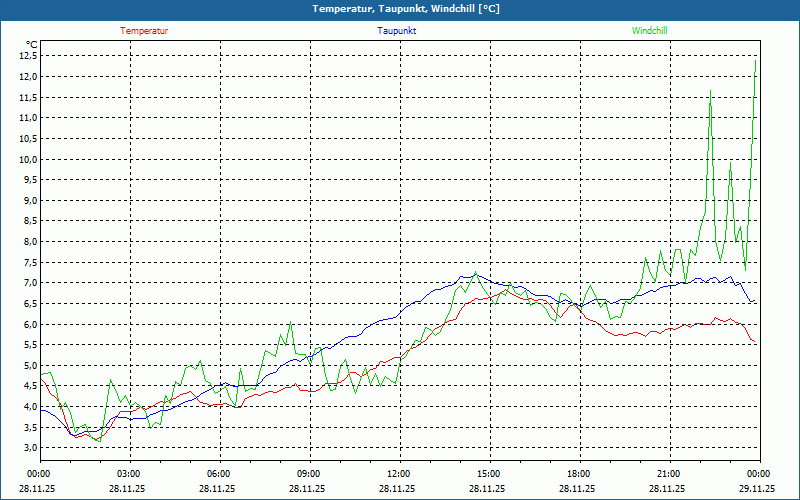
Task: Click the 3.0 value on the y-axis
Action: click(x=29, y=447)
